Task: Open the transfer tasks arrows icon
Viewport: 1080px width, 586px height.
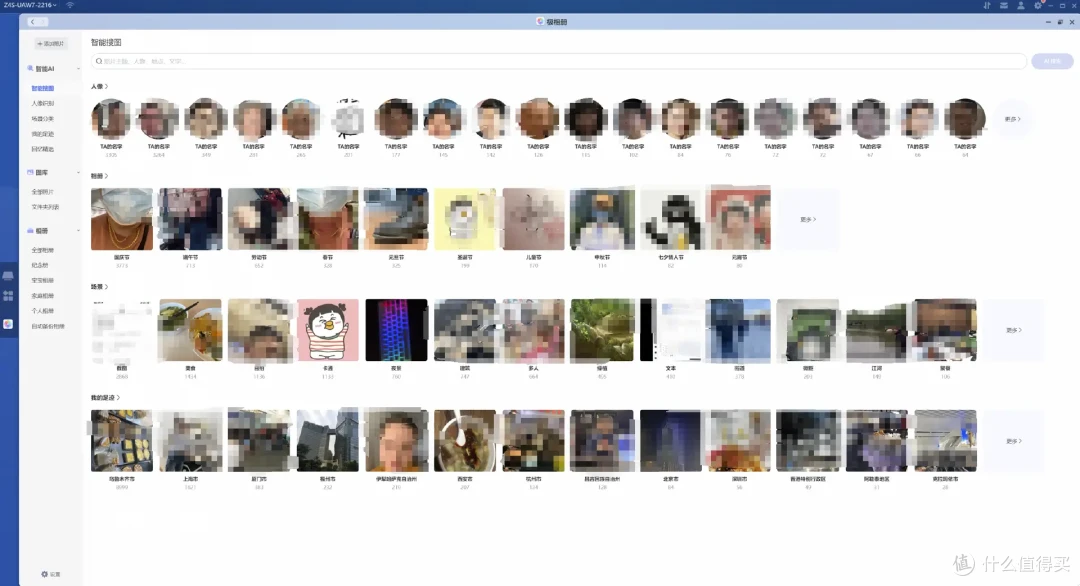Action: pos(987,6)
